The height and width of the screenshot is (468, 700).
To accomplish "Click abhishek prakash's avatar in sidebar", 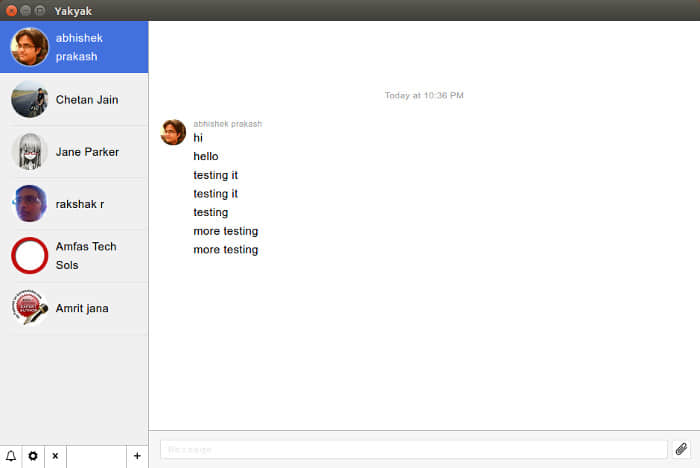I will [29, 47].
